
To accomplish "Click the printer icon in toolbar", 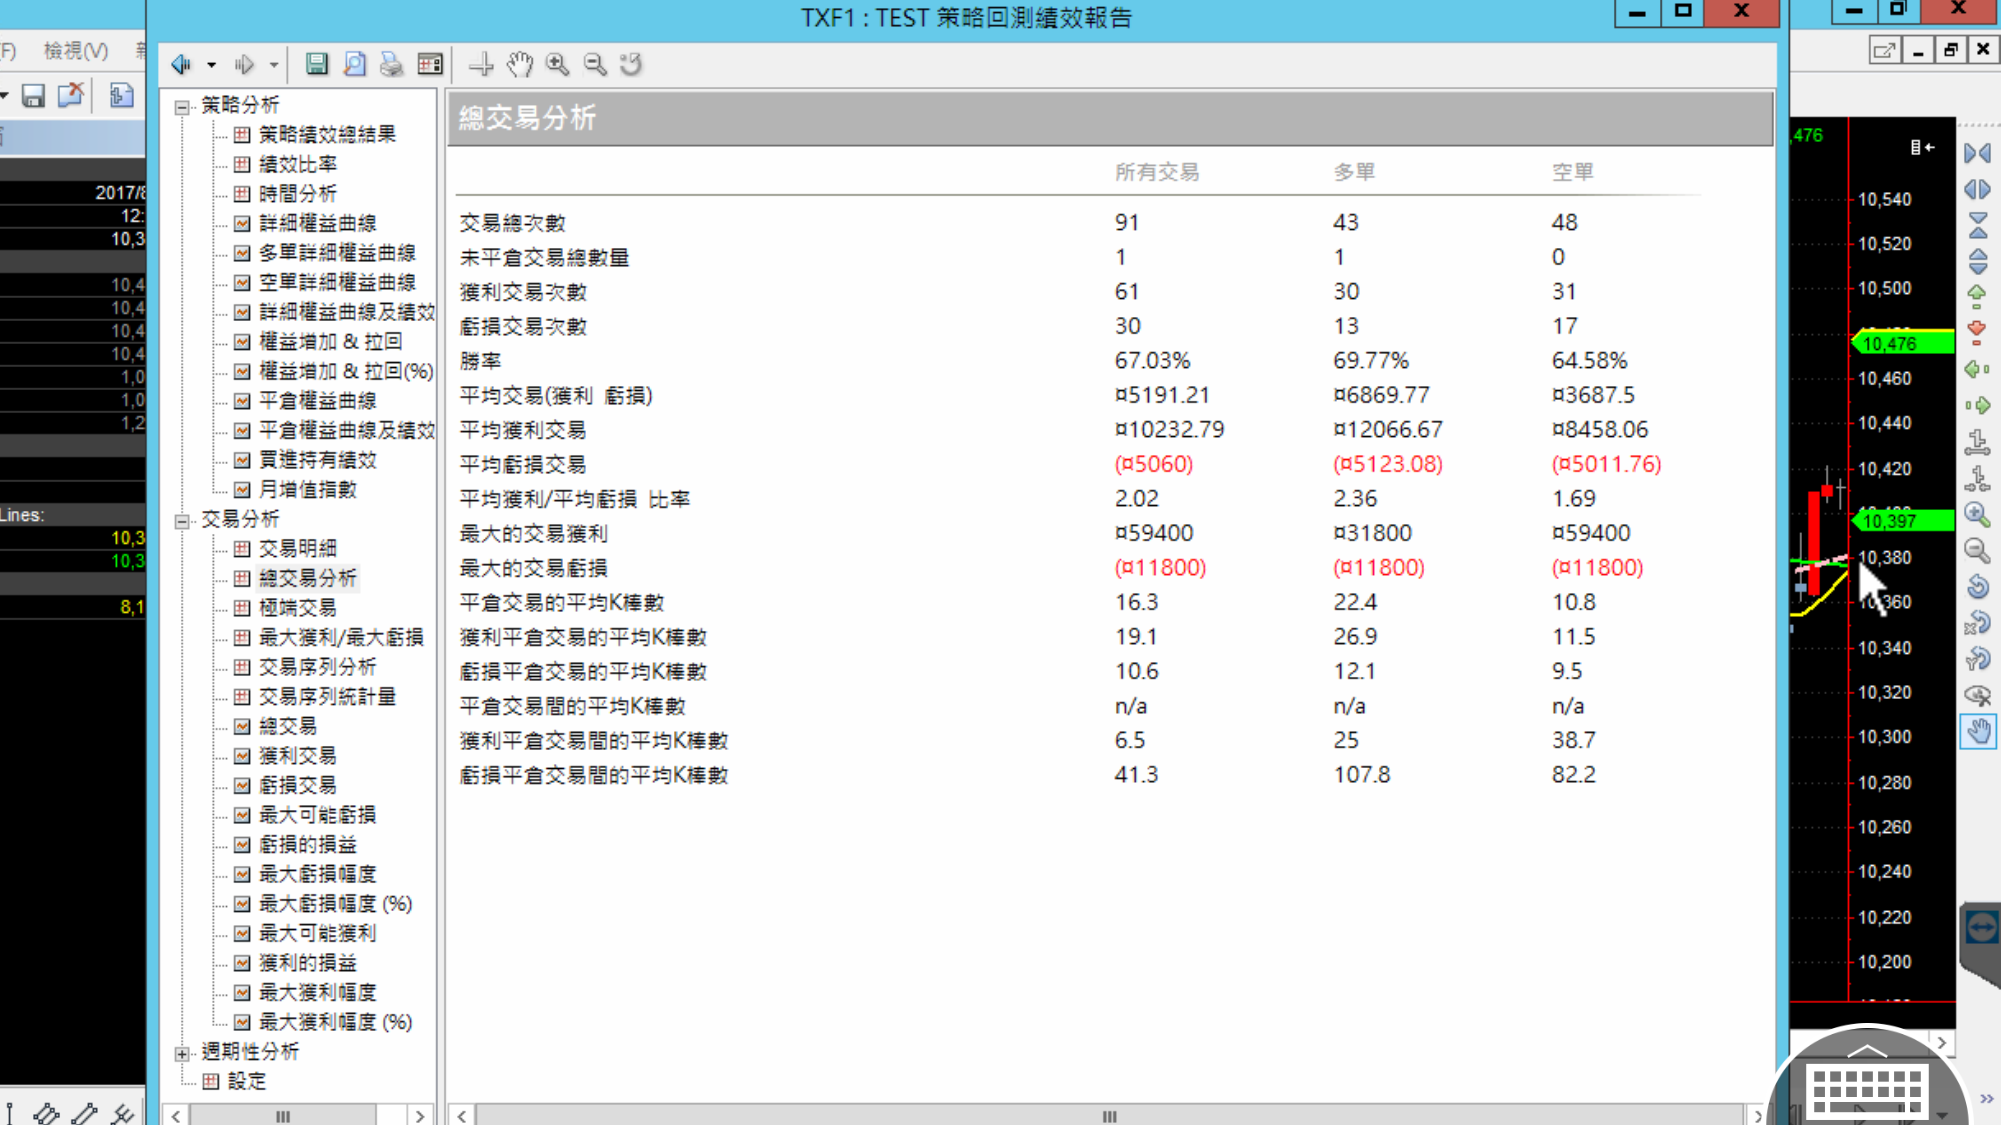I will click(x=391, y=64).
